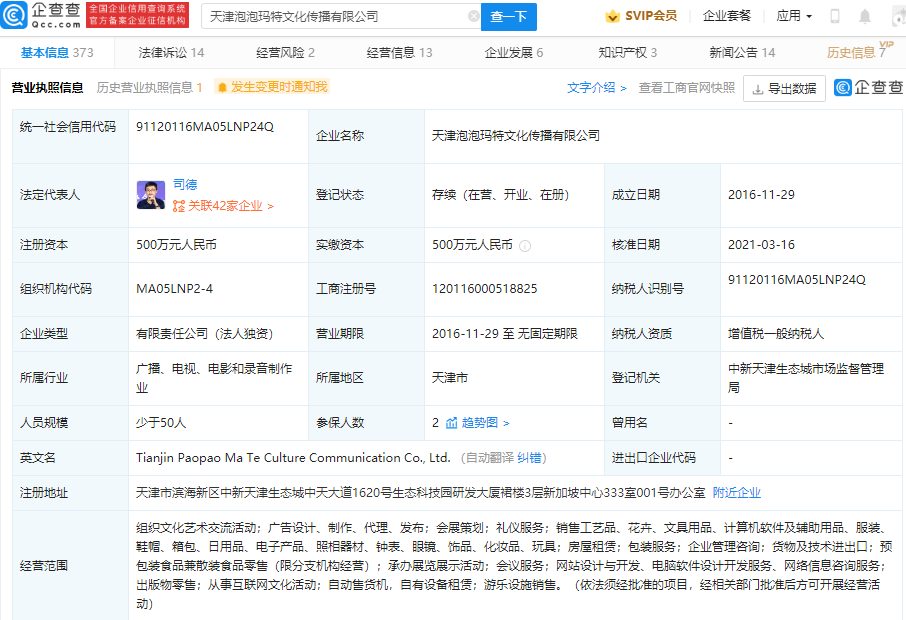Click the 导出数据 export button
The width and height of the screenshot is (906, 620).
click(784, 88)
